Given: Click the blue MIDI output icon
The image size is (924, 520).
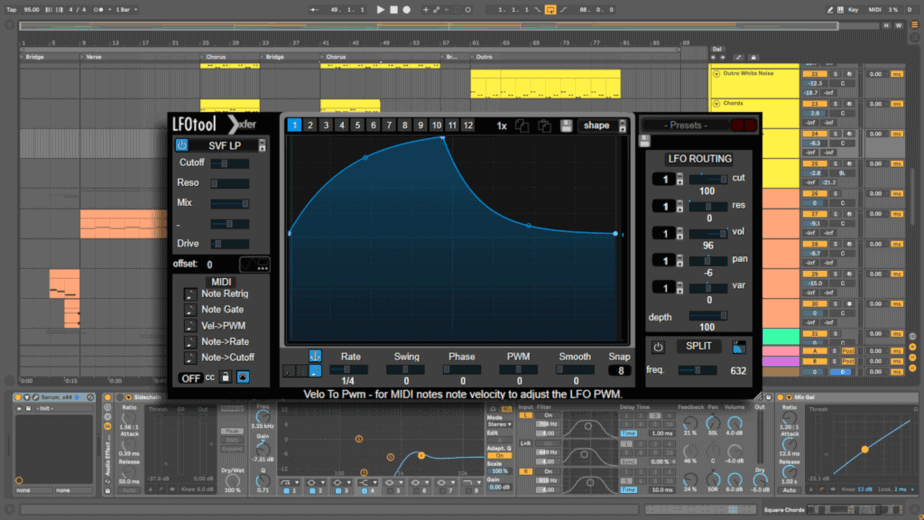Looking at the screenshot, I should pos(243,377).
